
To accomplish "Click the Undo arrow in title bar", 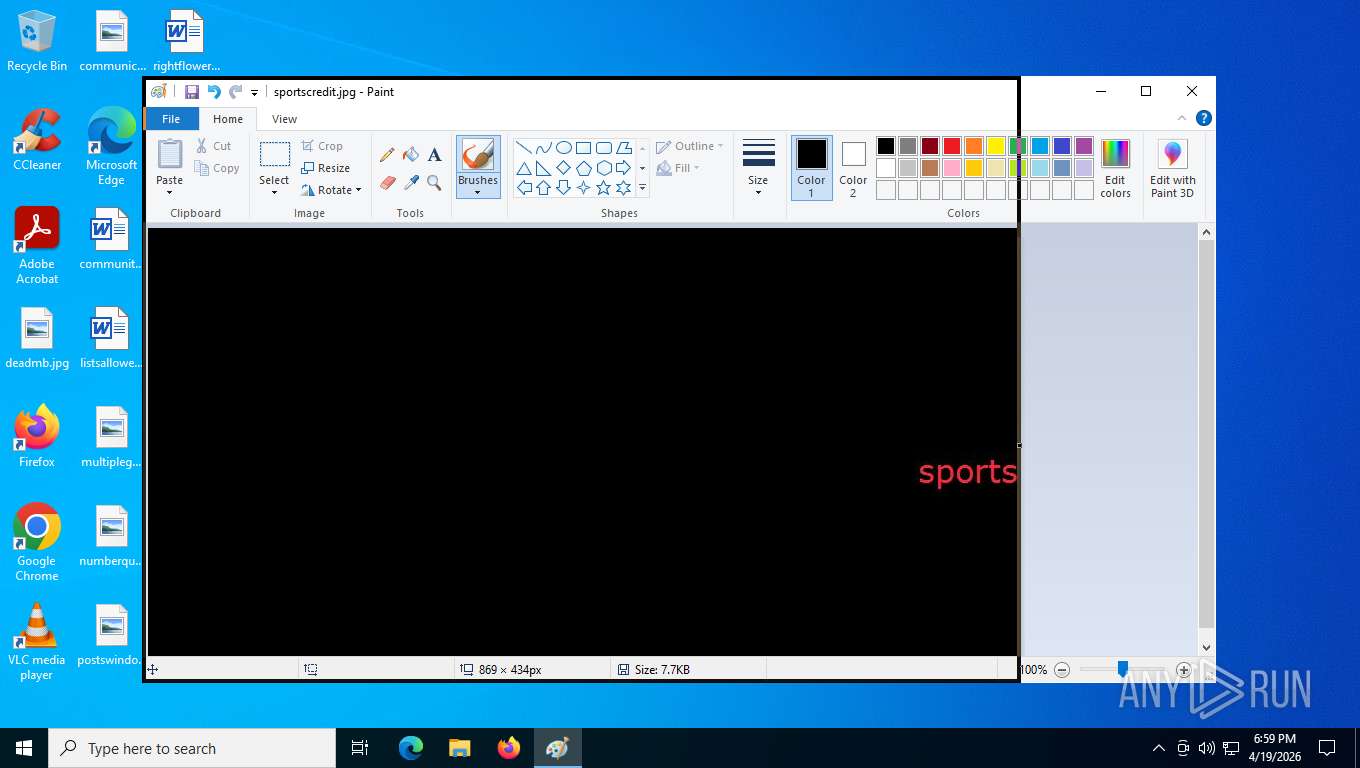I will [213, 92].
